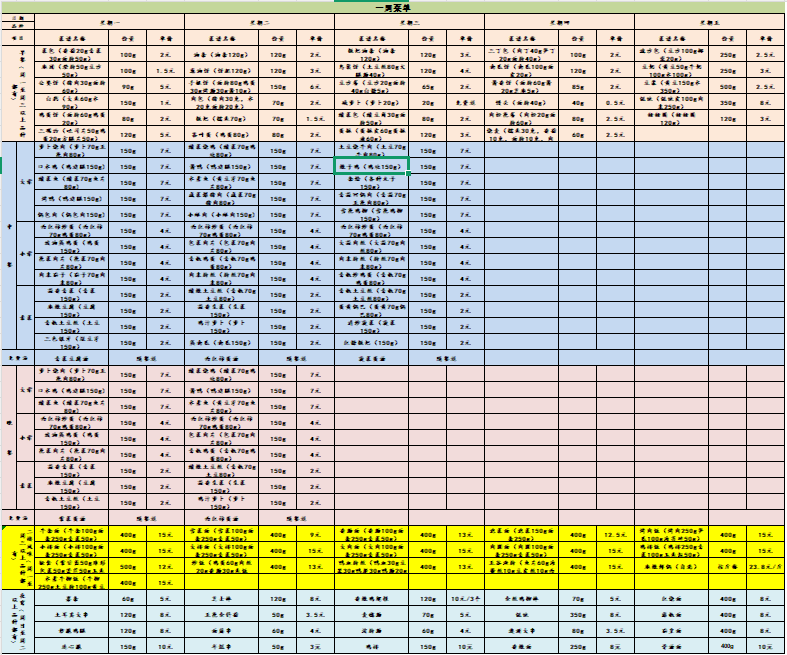Click 份量 column header under 星期二
Viewport: 787px width, 655px height.
pyautogui.click(x=277, y=38)
